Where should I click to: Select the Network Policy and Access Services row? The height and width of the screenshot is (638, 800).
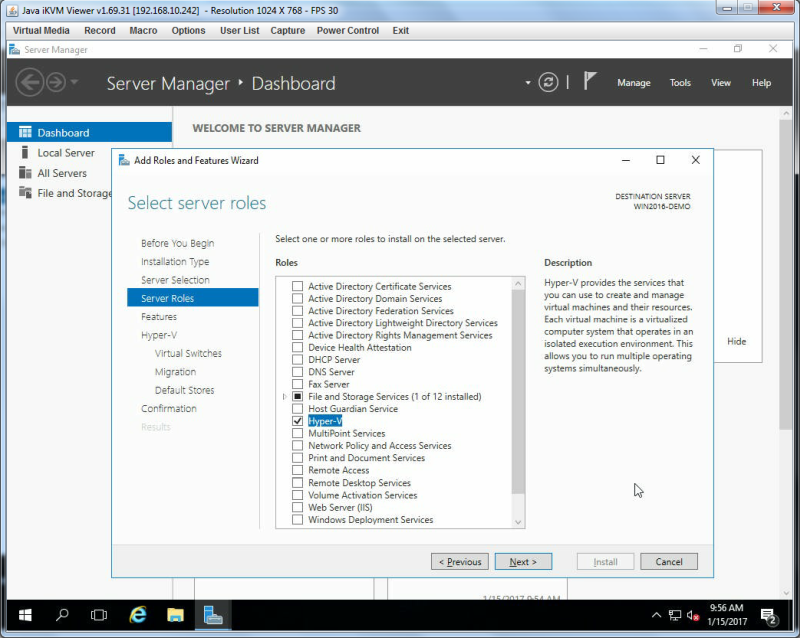[x=380, y=446]
